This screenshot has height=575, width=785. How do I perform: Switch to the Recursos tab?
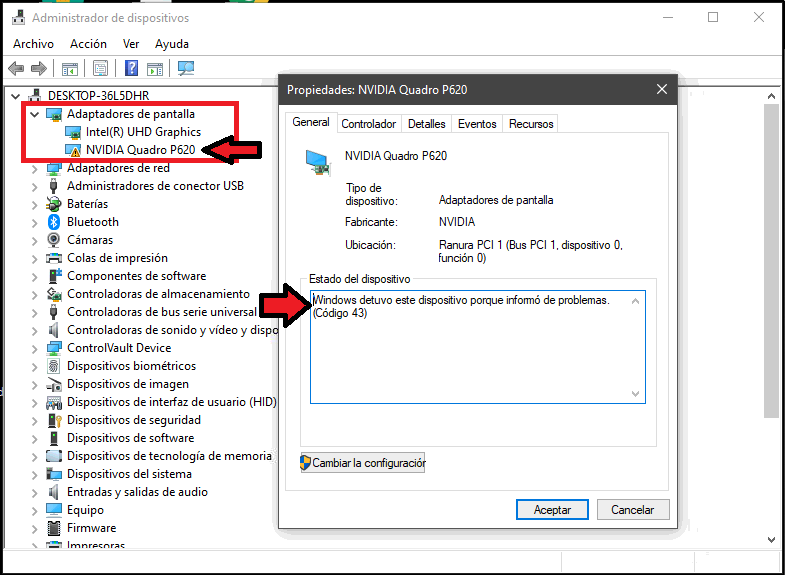pos(531,124)
